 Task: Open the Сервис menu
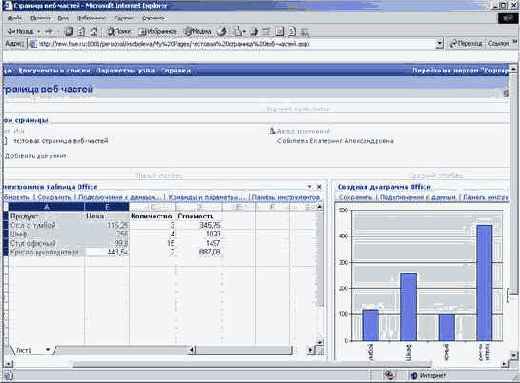(x=124, y=18)
